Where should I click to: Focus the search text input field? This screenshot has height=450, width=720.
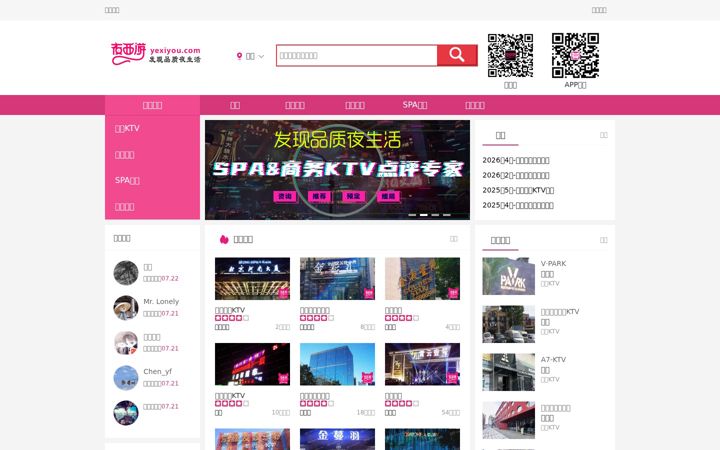click(x=357, y=55)
